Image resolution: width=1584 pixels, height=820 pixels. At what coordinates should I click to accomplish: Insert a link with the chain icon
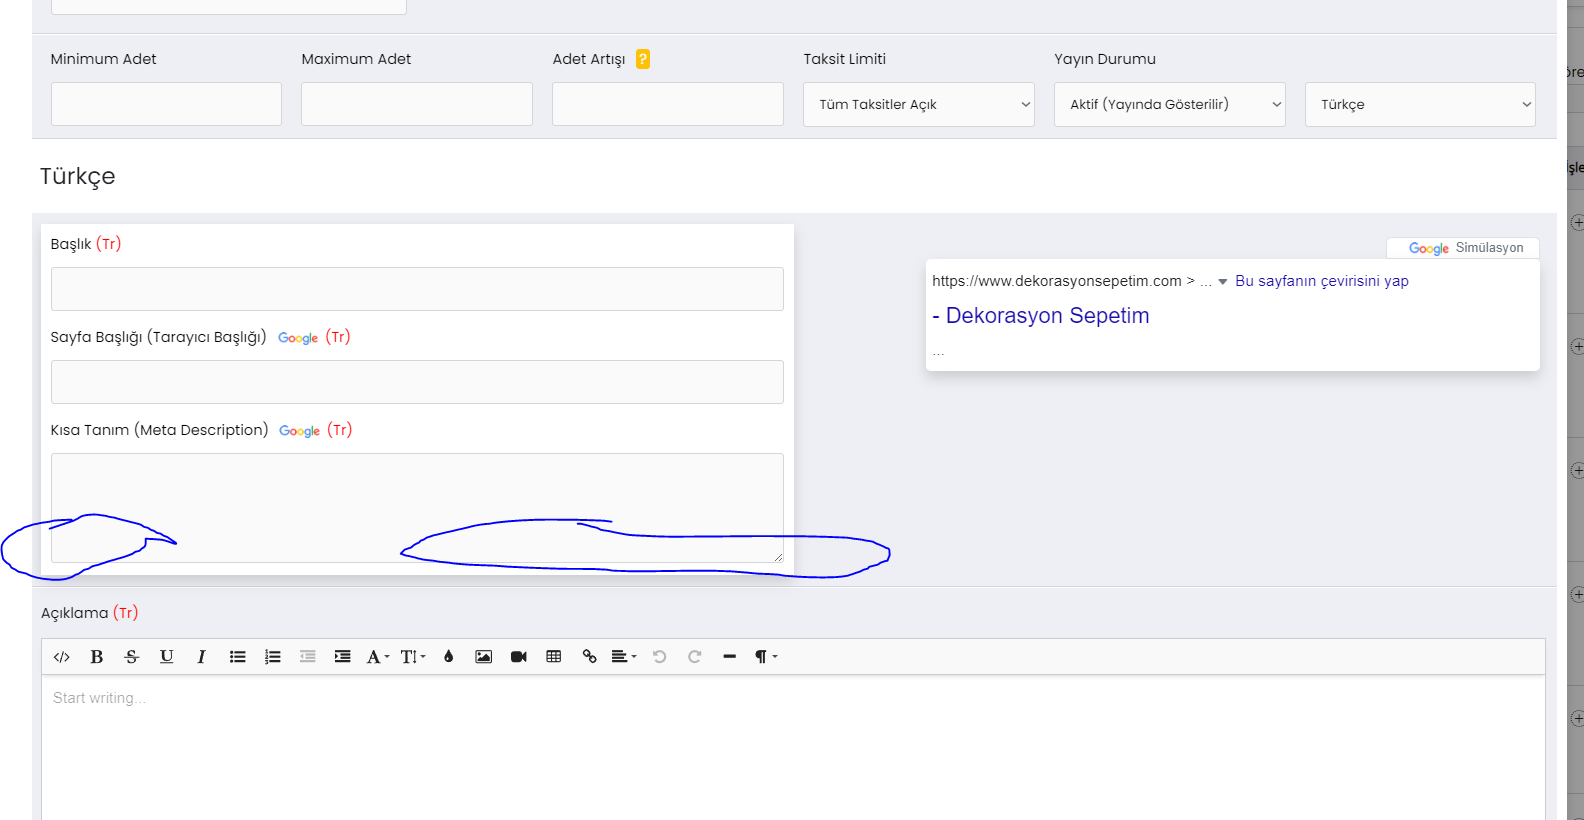pos(589,657)
